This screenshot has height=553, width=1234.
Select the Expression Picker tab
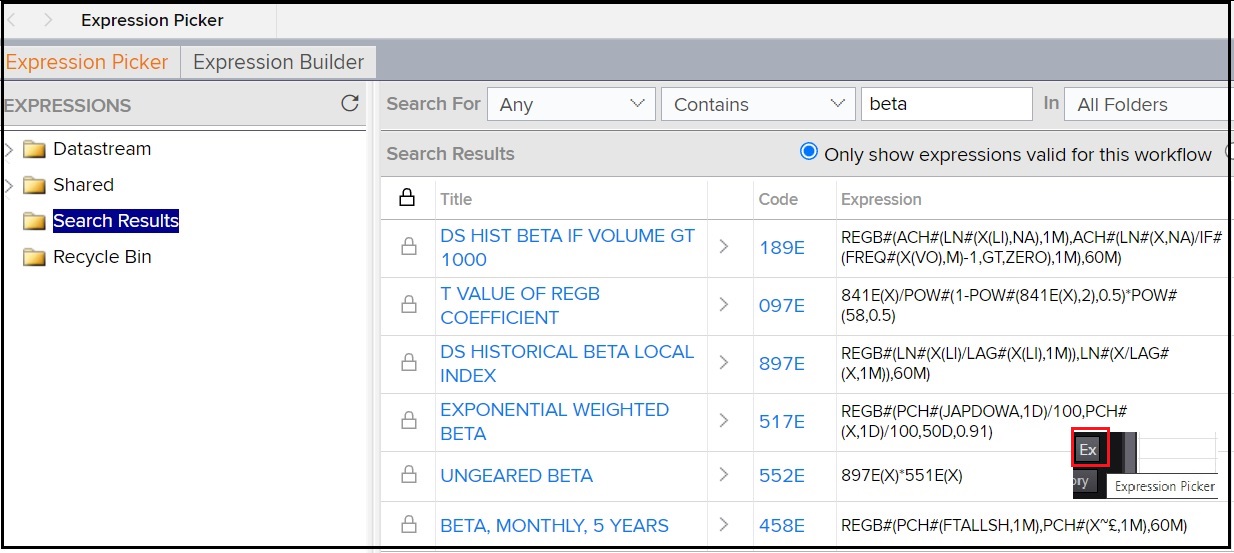[x=88, y=62]
